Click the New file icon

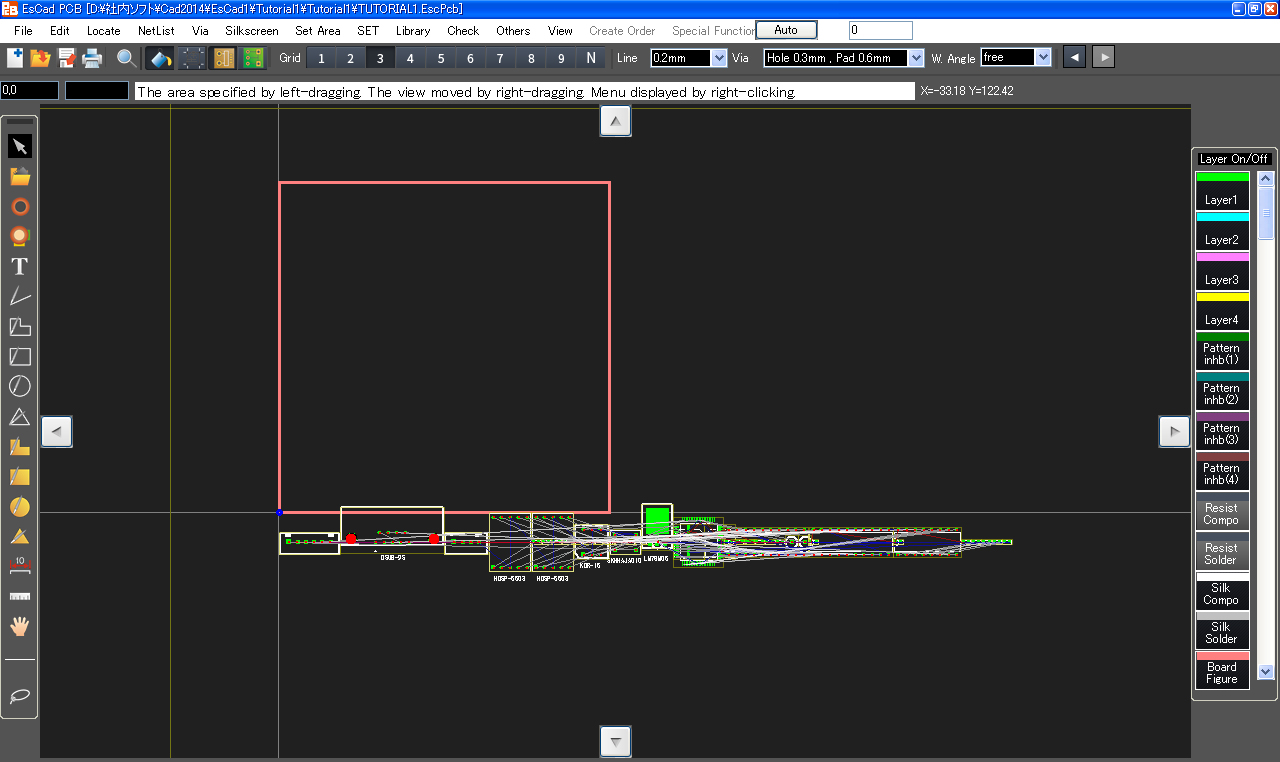tap(15, 58)
